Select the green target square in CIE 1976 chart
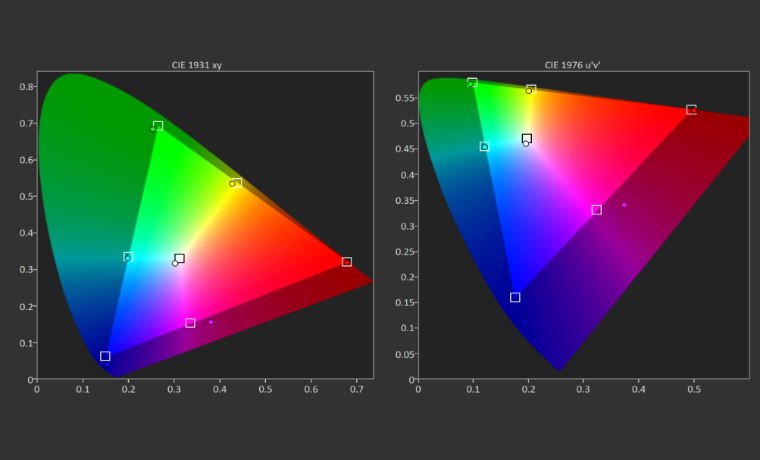 point(472,82)
